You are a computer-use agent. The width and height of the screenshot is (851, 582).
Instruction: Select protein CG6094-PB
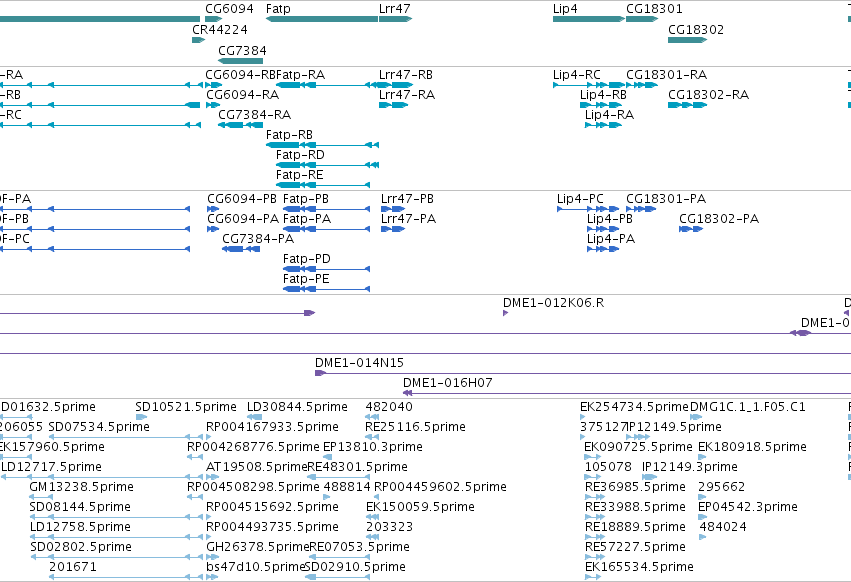[213, 209]
